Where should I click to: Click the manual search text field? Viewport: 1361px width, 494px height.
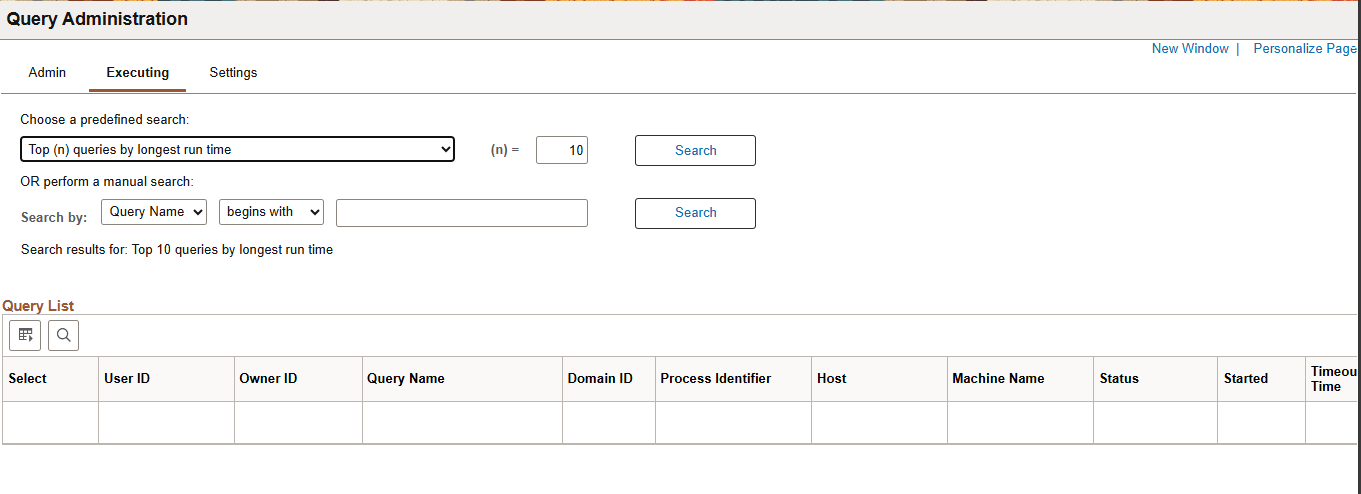click(461, 213)
